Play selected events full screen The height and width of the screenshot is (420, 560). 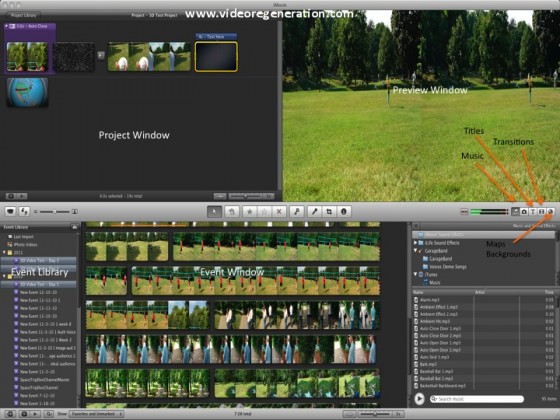pyautogui.click(x=24, y=414)
